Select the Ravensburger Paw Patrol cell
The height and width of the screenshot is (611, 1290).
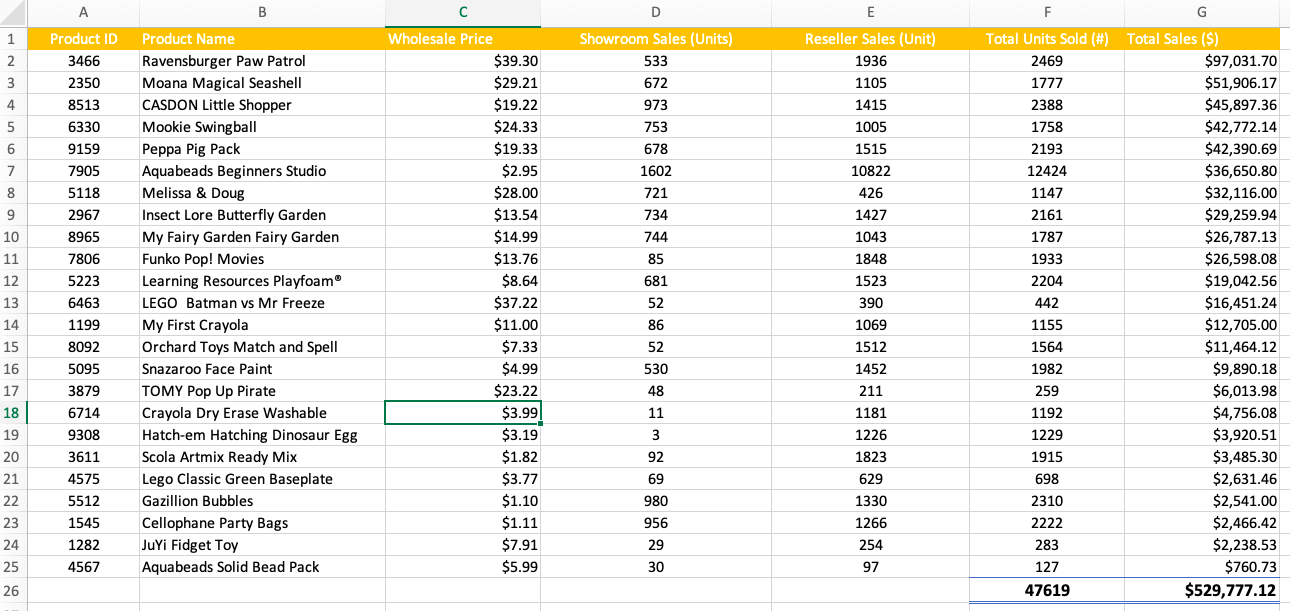point(262,61)
